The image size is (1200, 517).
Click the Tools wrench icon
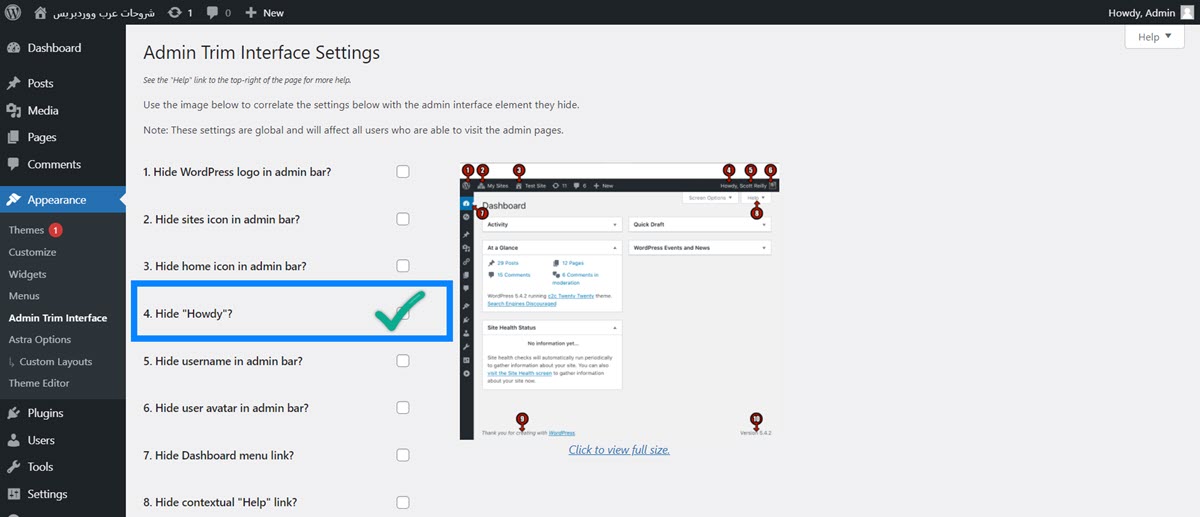[x=14, y=467]
